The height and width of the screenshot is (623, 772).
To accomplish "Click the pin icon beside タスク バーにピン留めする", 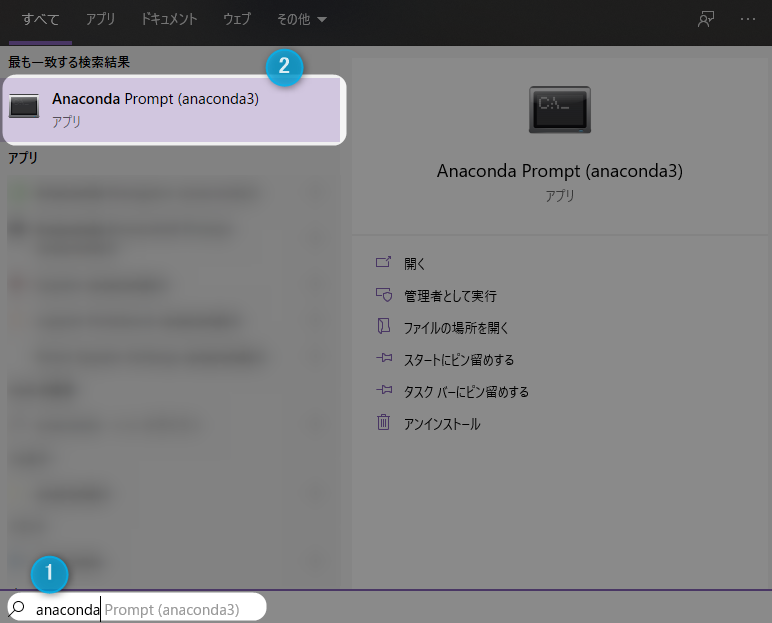I will [x=384, y=390].
